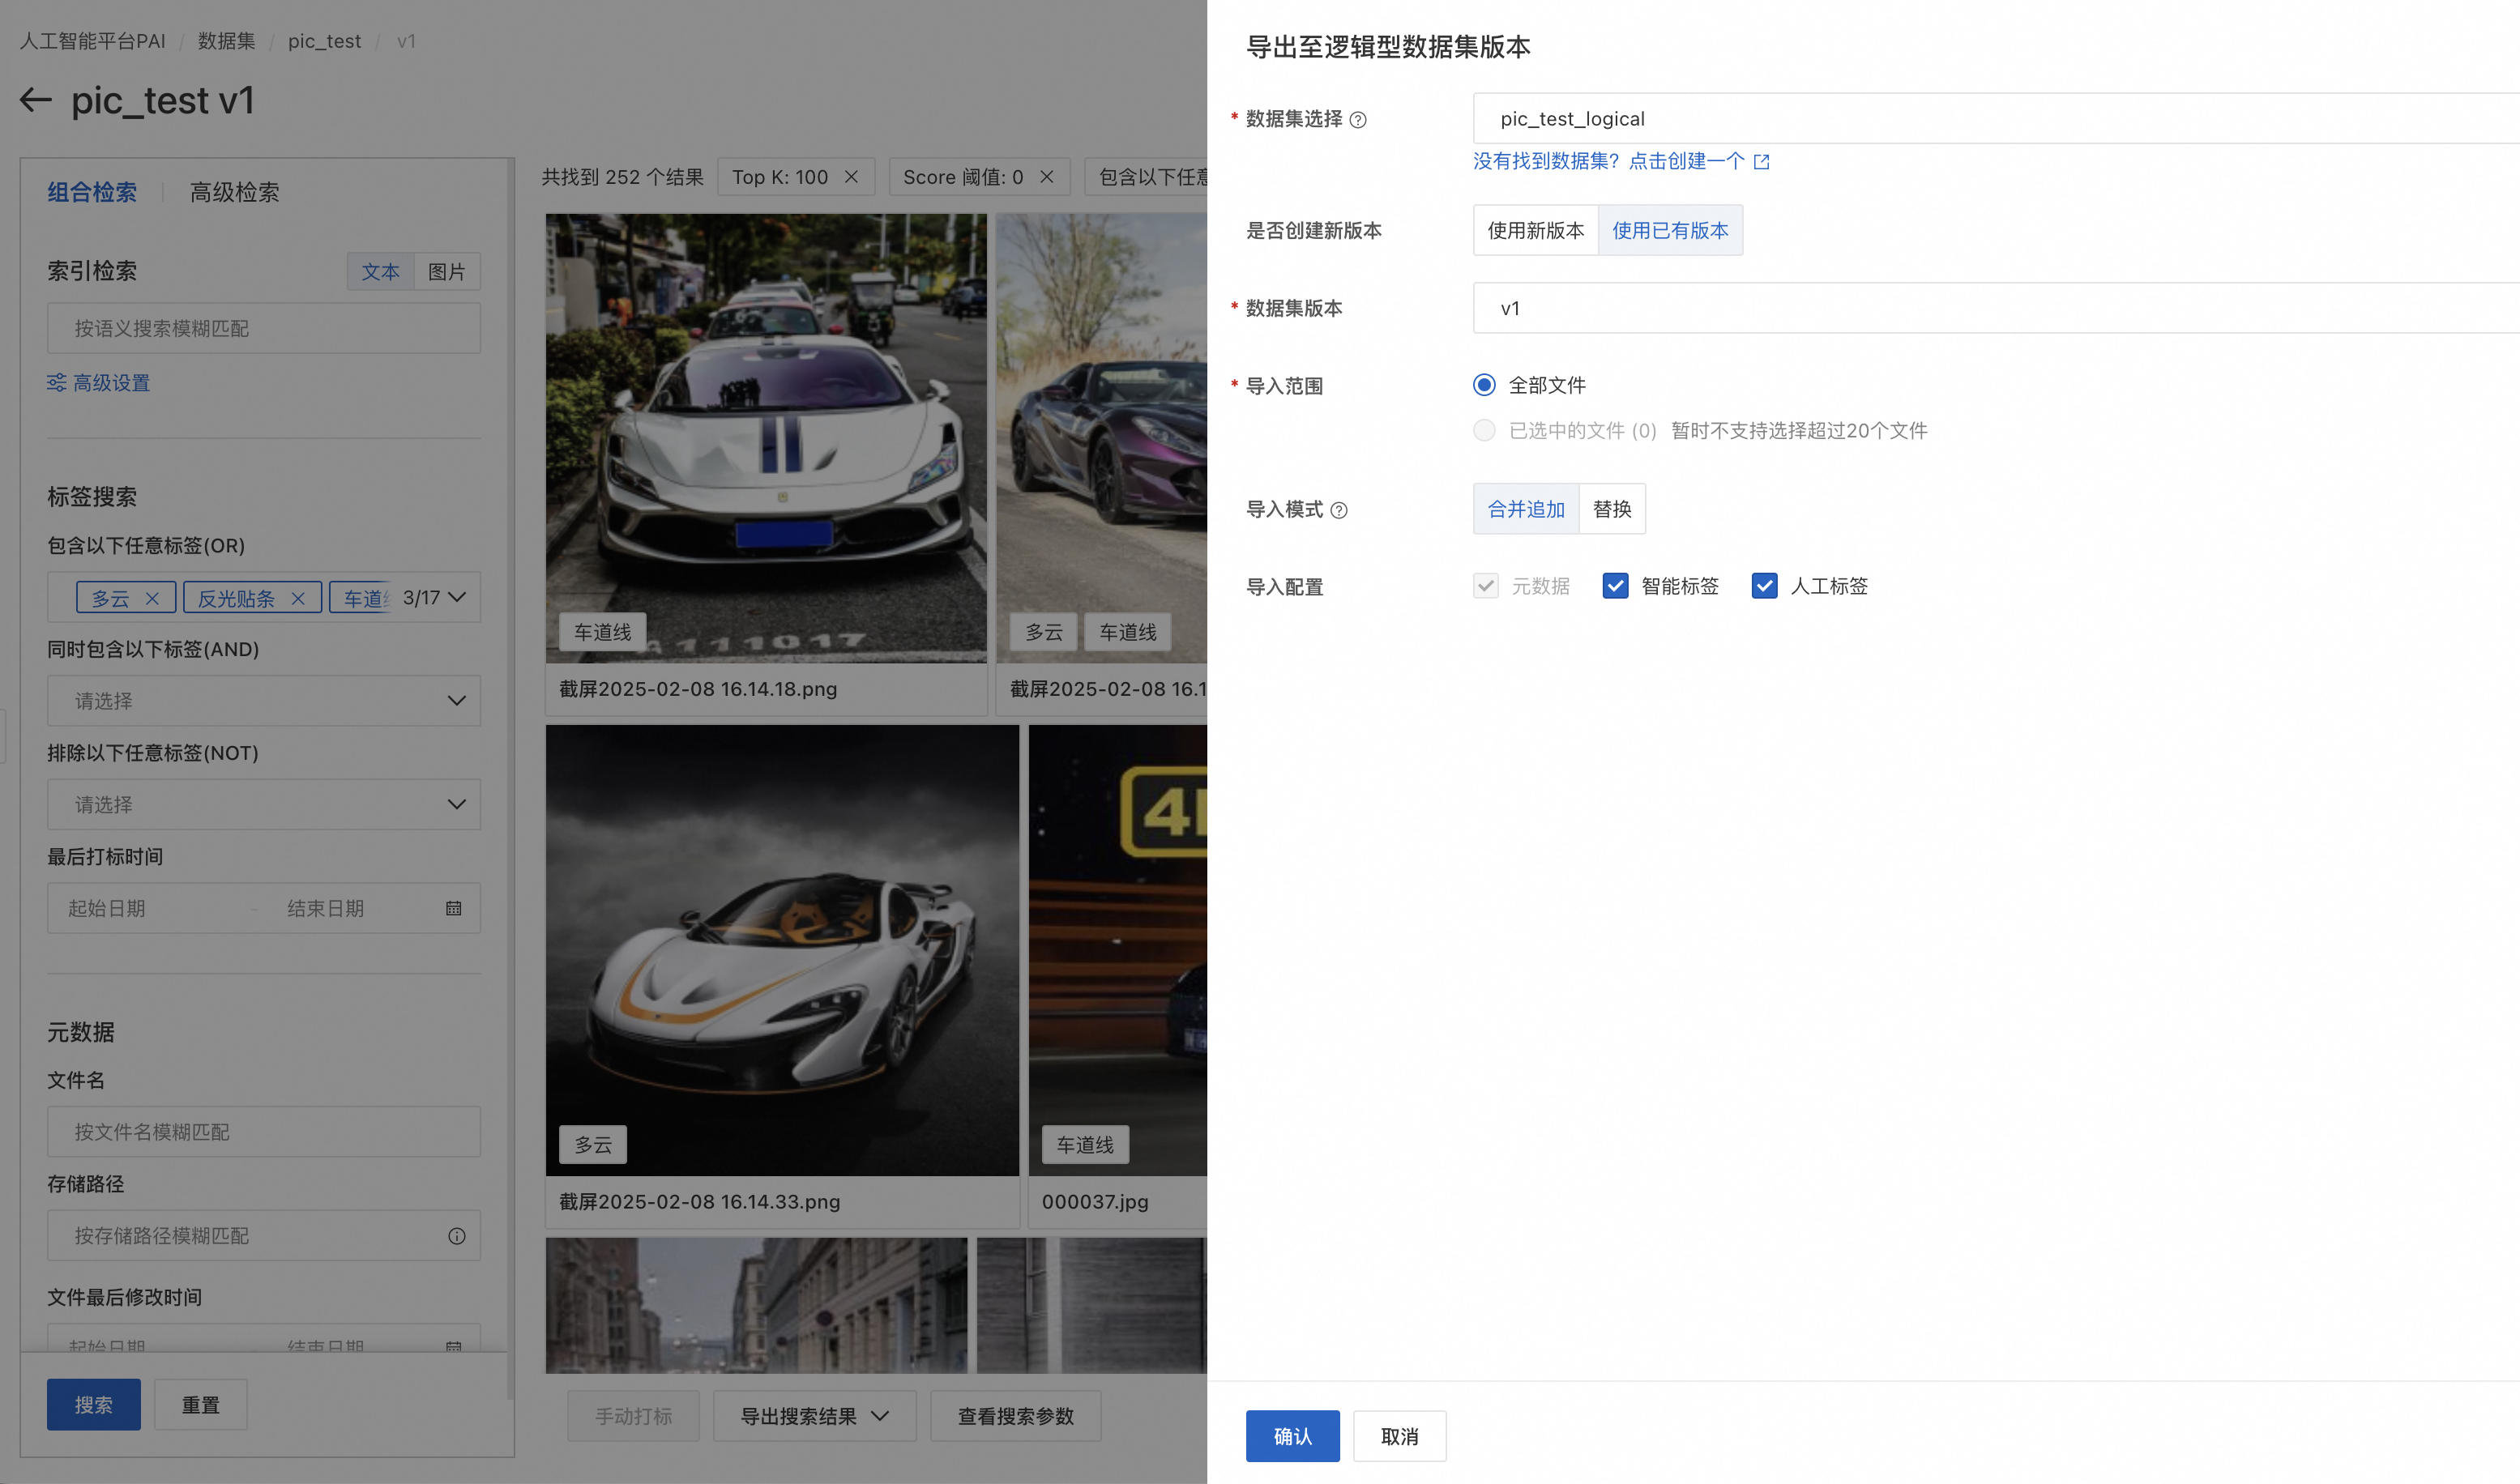Click the 多云 tag on 16.14.33.png image

click(x=593, y=1145)
